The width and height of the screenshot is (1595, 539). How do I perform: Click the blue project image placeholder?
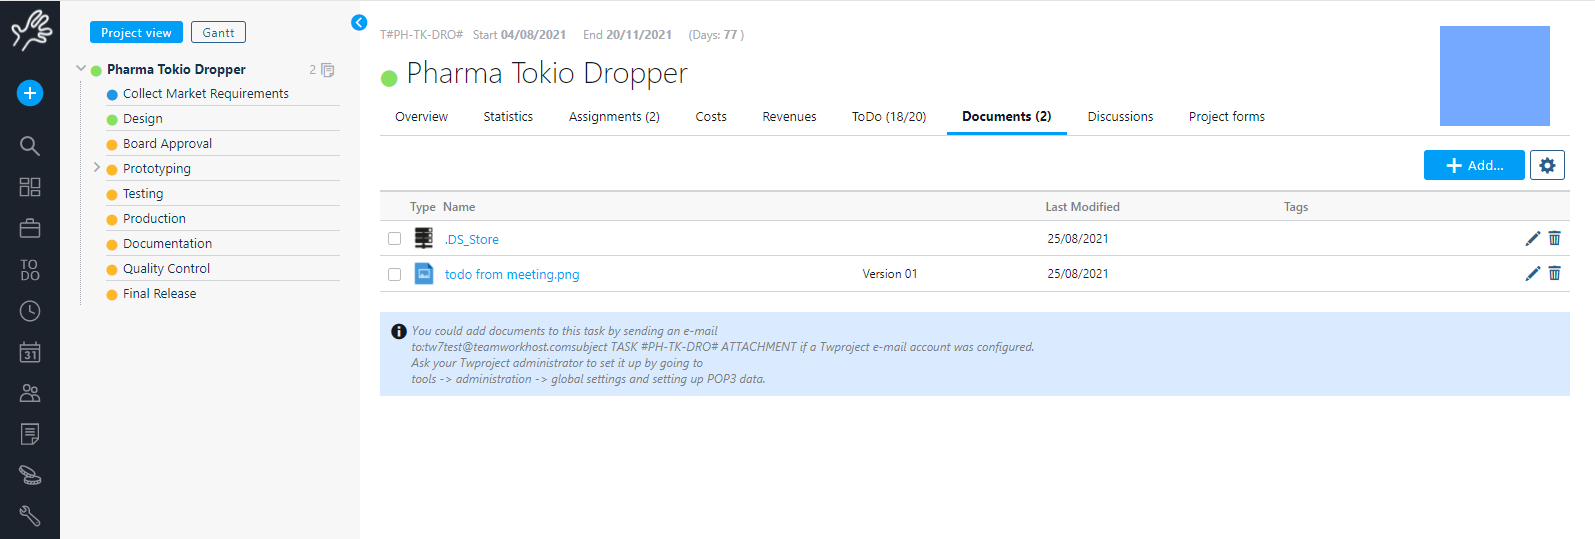[x=1494, y=76]
